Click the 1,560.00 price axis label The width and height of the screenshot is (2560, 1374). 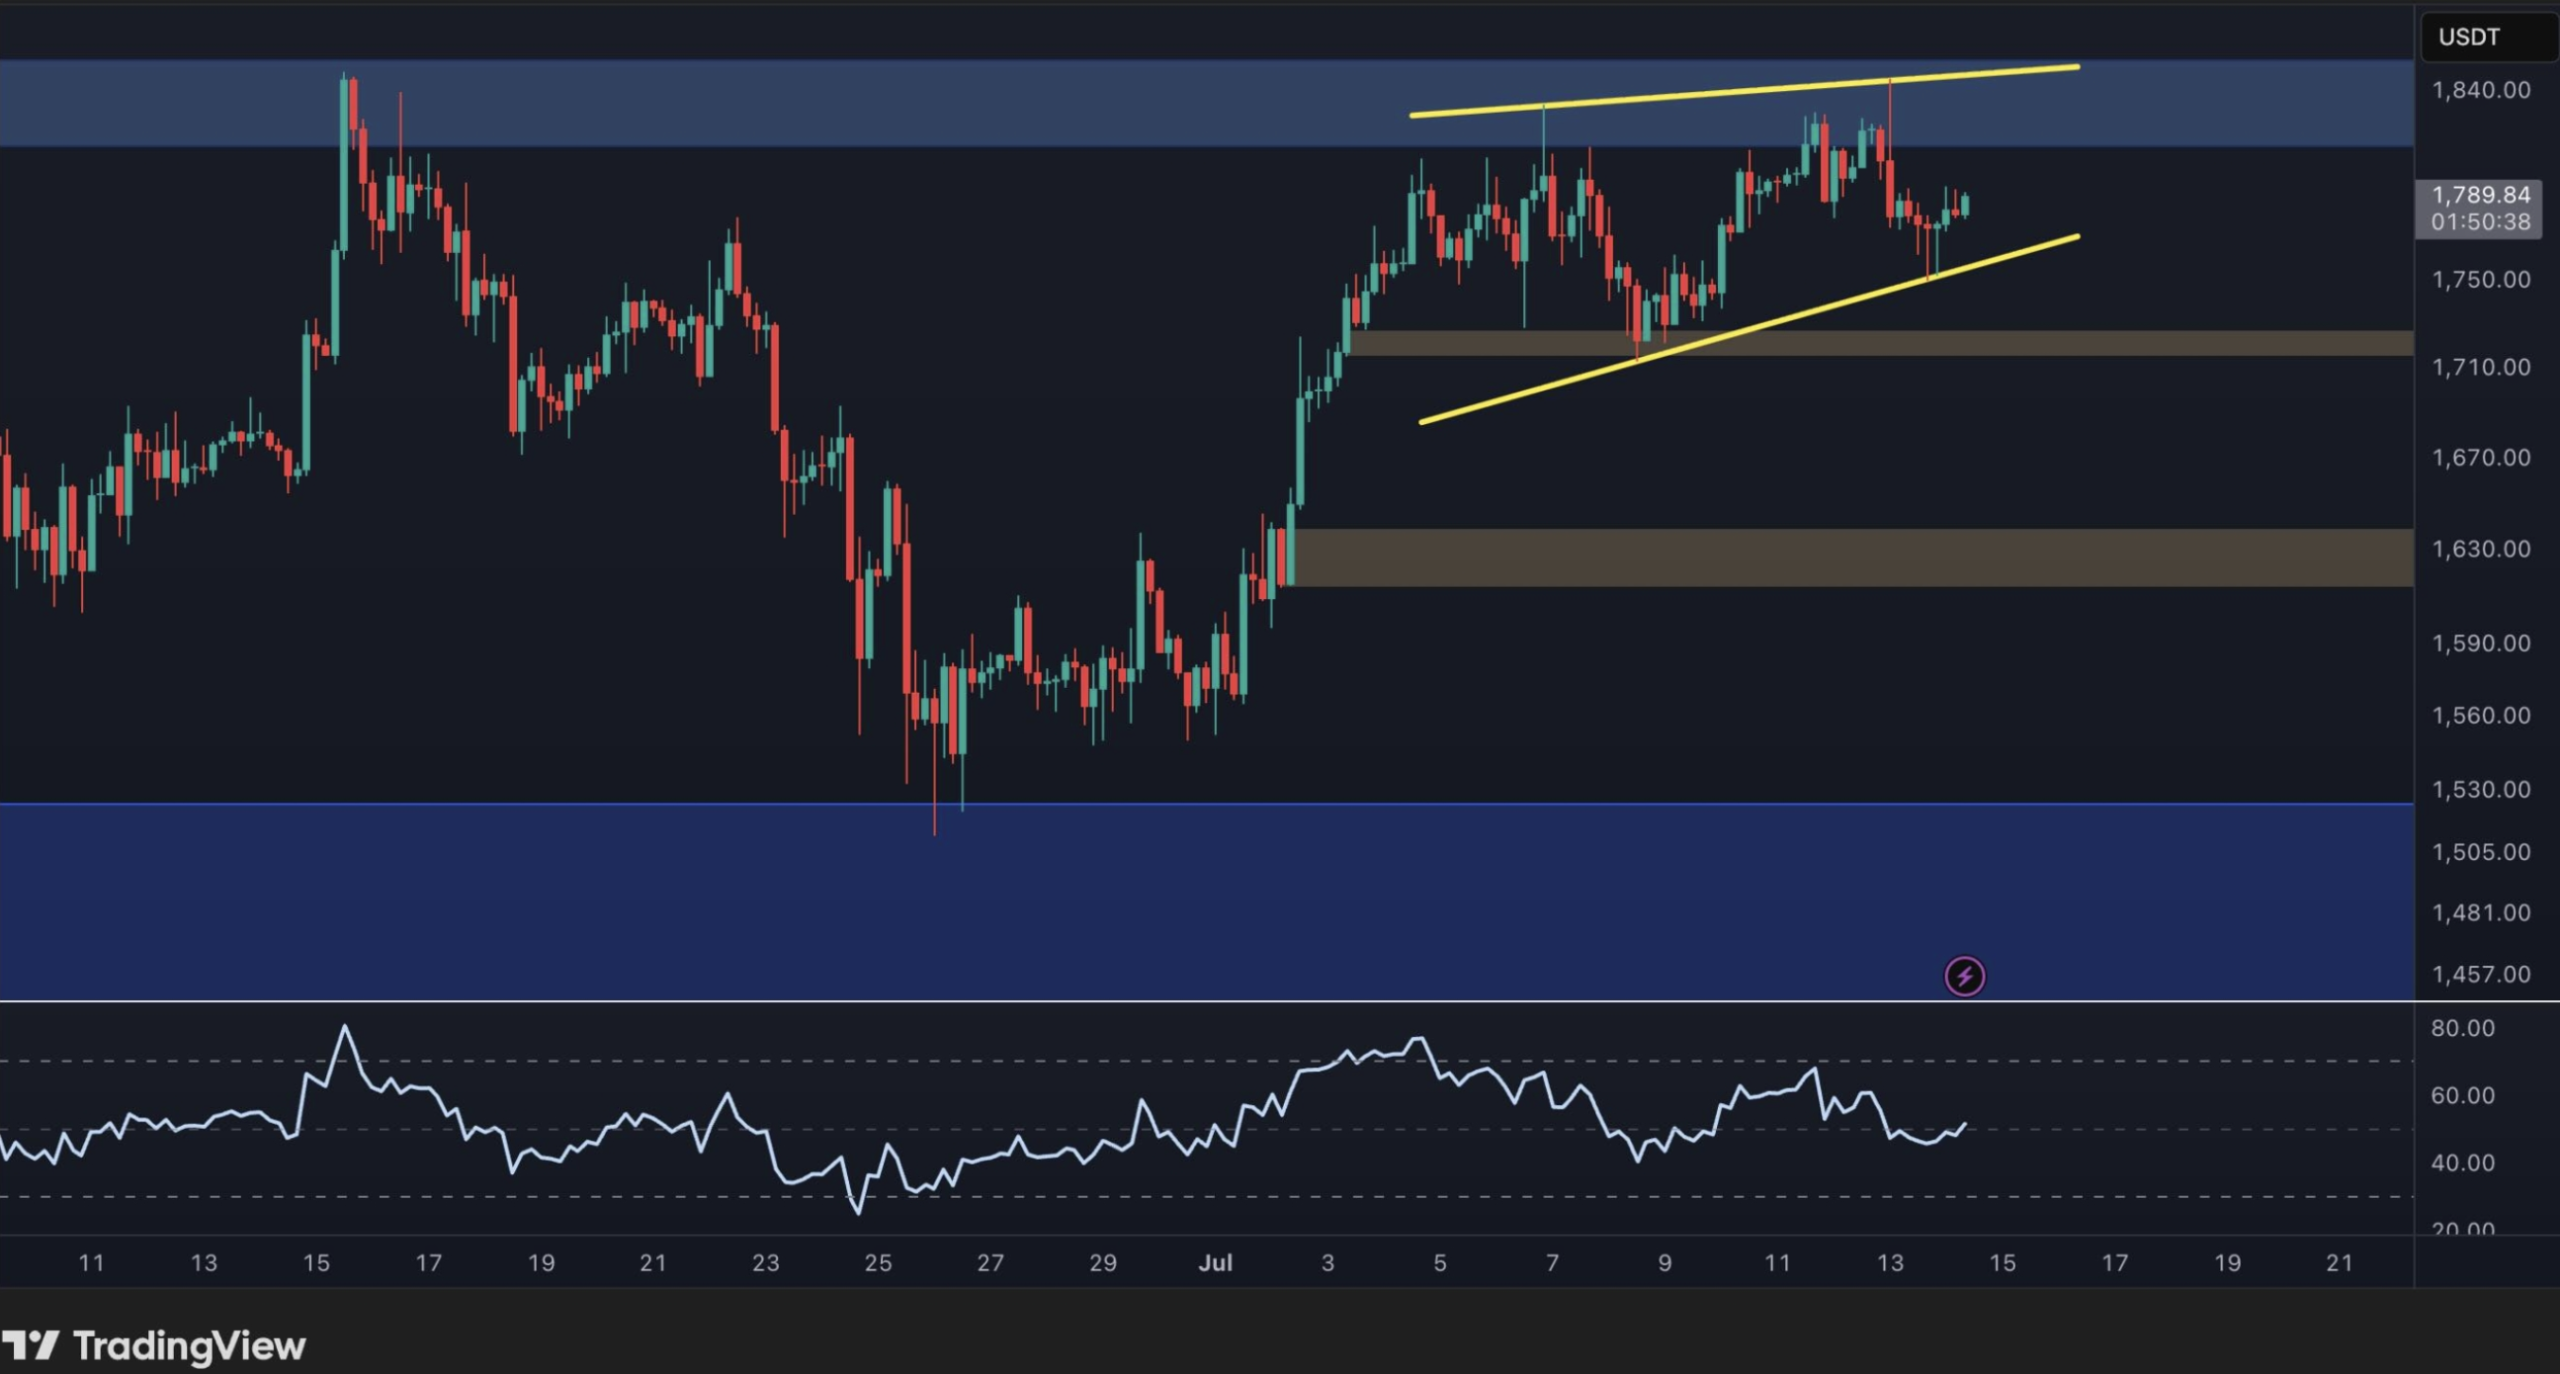2481,716
